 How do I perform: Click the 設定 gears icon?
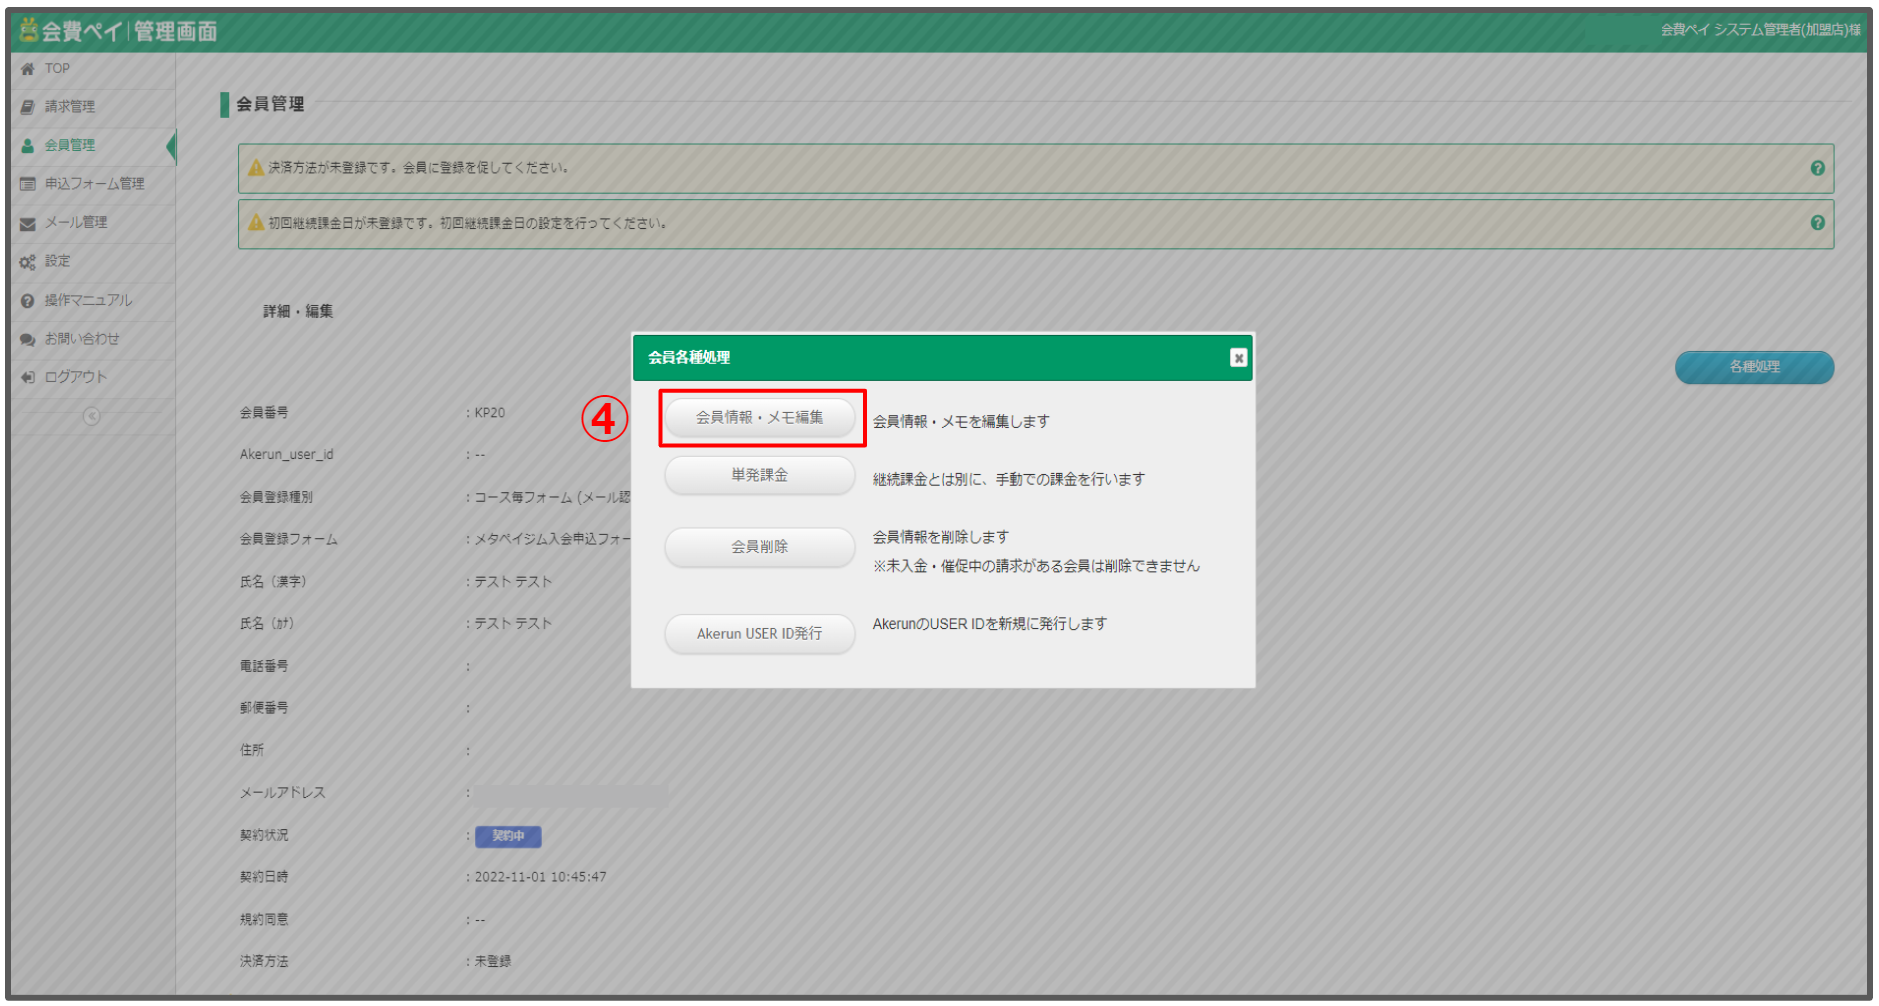[x=28, y=262]
